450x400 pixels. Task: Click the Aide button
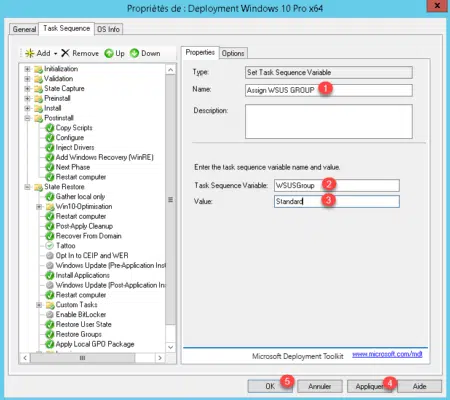tap(419, 386)
